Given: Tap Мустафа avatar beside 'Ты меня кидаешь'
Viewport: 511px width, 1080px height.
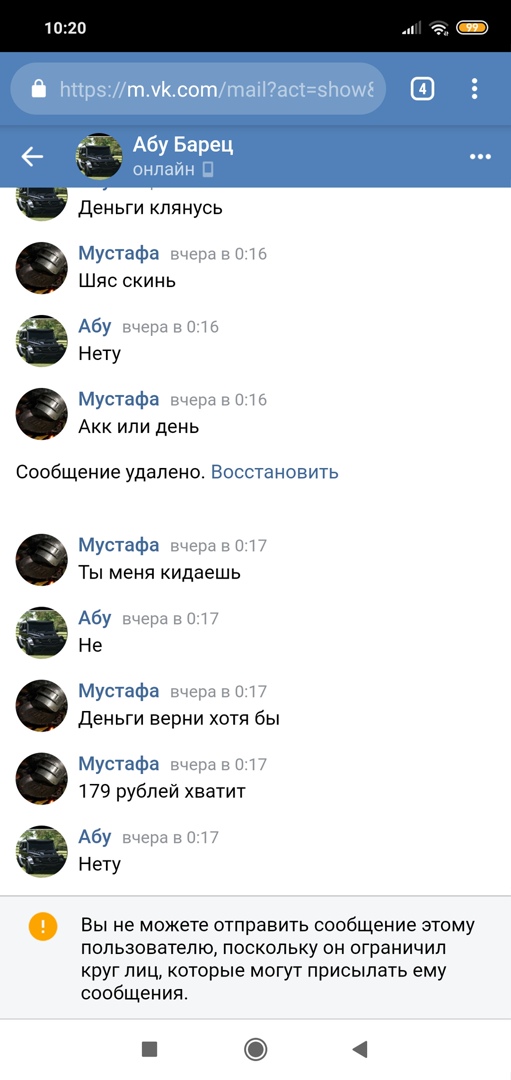Looking at the screenshot, I should (42, 560).
